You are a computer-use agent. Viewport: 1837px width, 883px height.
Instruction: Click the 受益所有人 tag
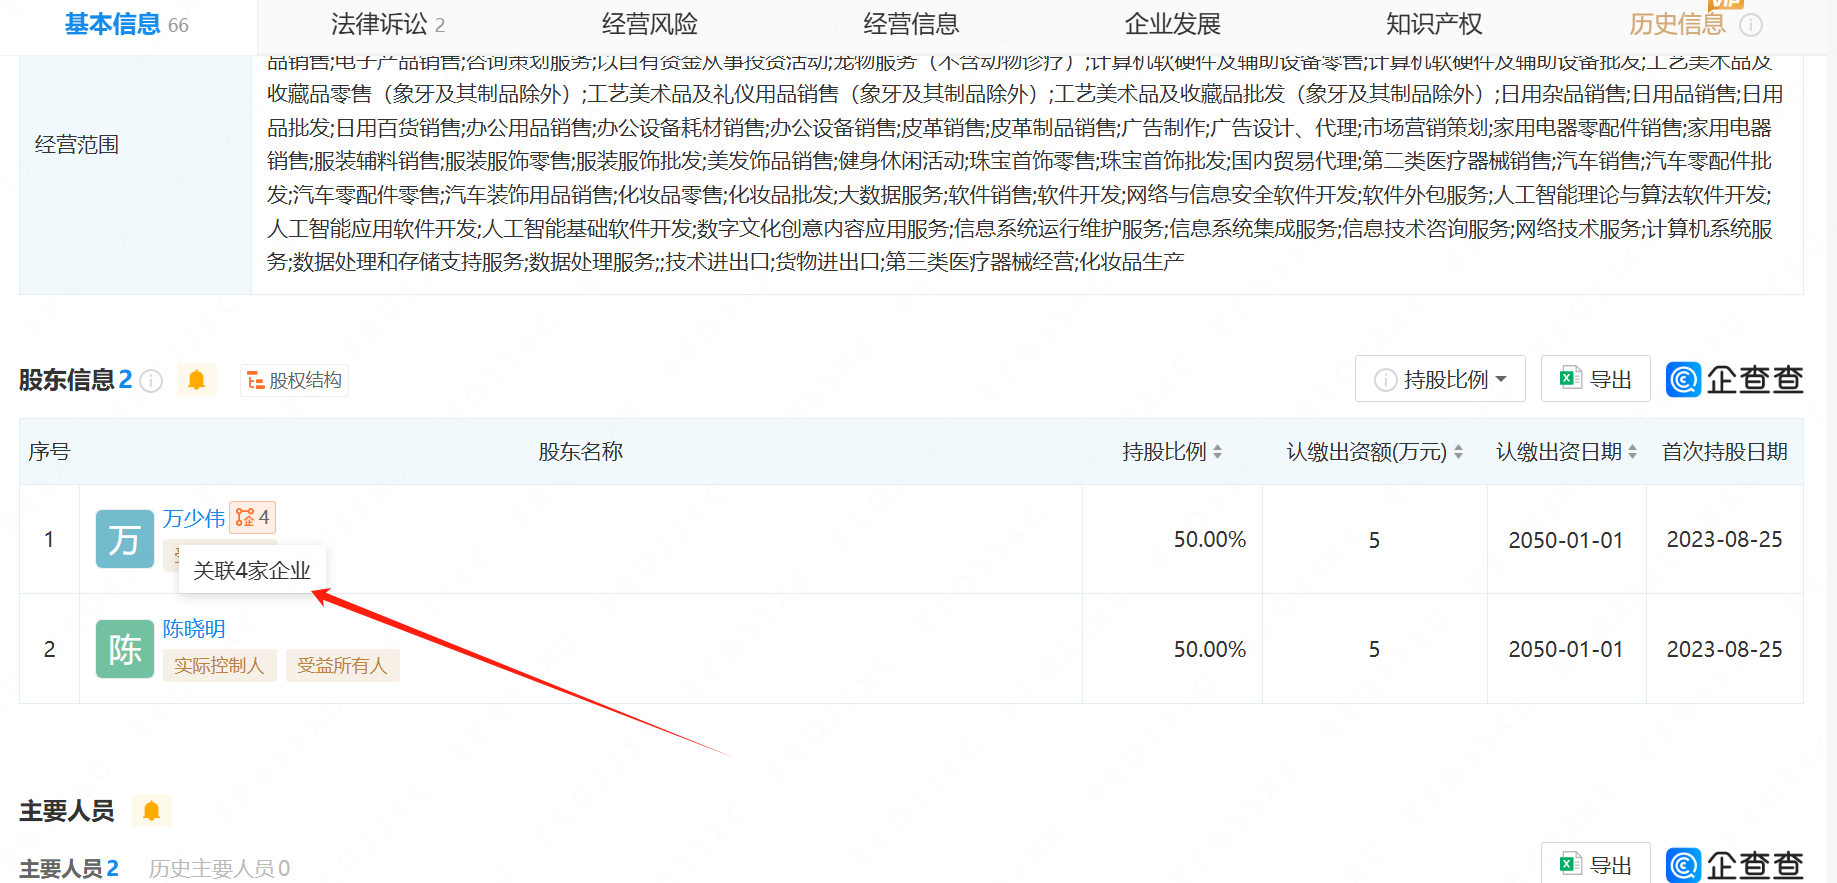tap(342, 666)
